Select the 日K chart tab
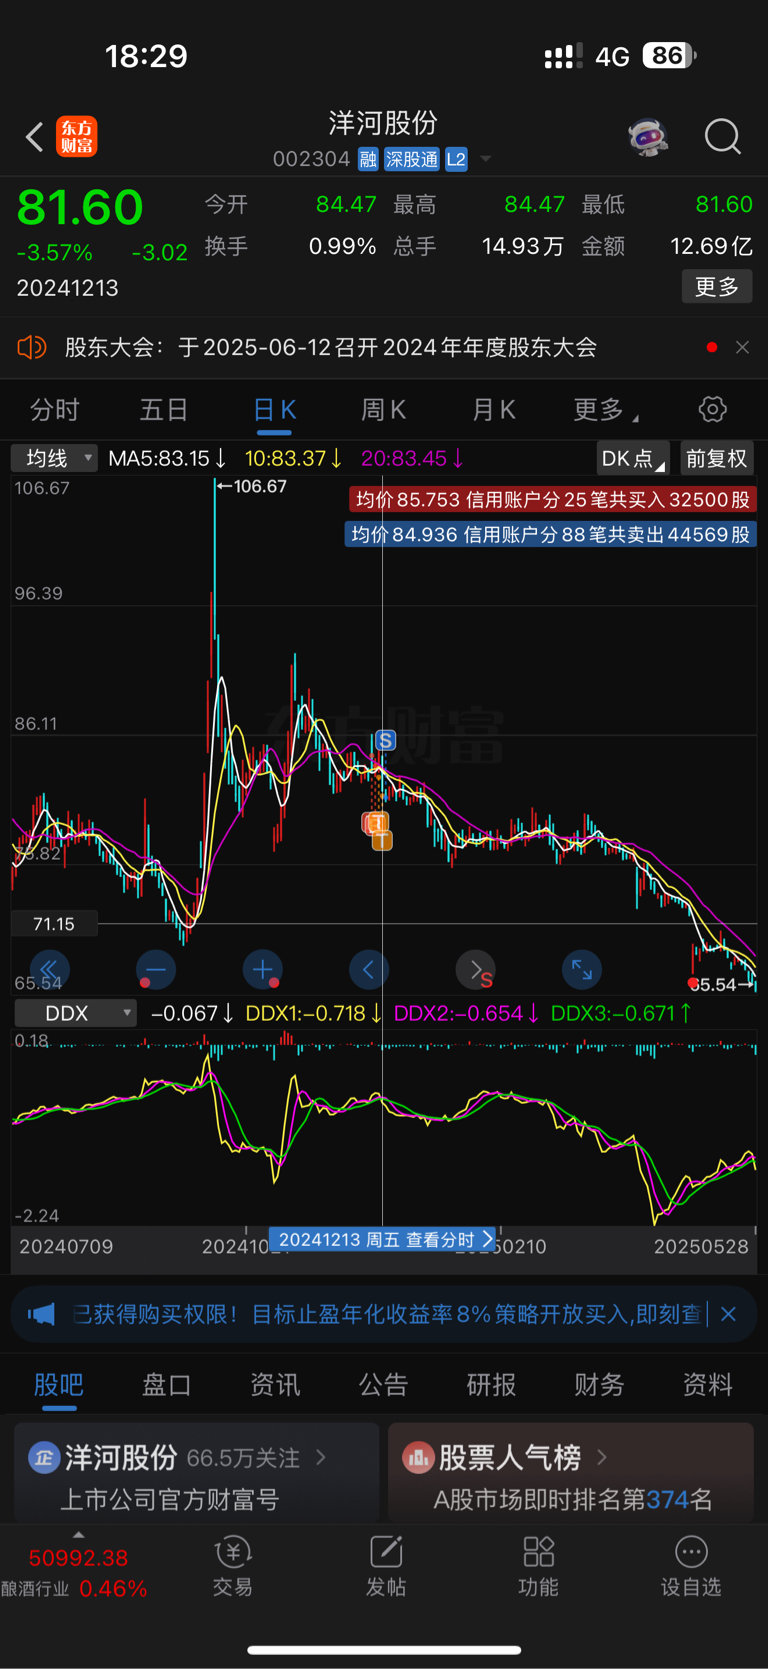The image size is (768, 1669). (274, 410)
